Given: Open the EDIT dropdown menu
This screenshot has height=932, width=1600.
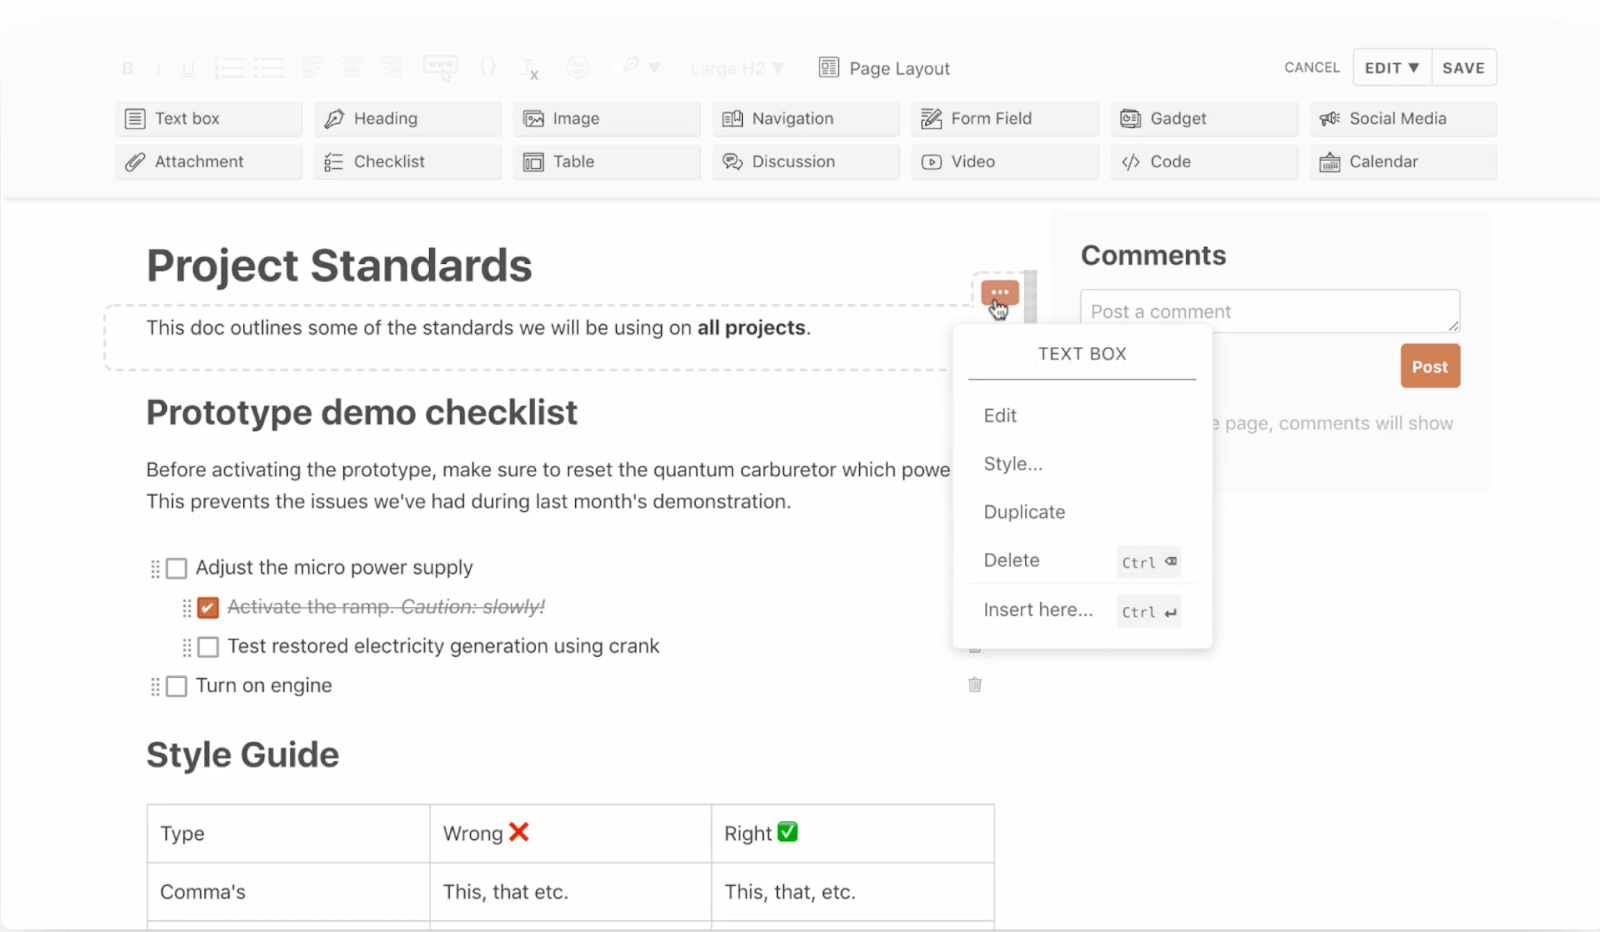Looking at the screenshot, I should (x=1392, y=67).
